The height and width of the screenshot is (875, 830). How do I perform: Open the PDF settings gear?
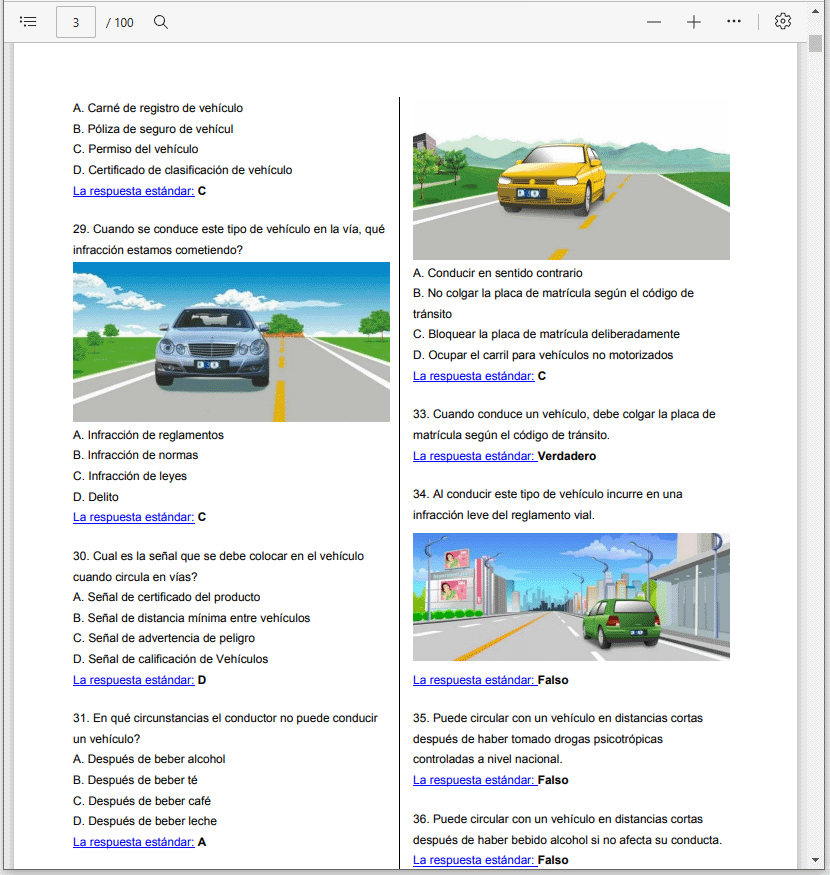point(783,22)
